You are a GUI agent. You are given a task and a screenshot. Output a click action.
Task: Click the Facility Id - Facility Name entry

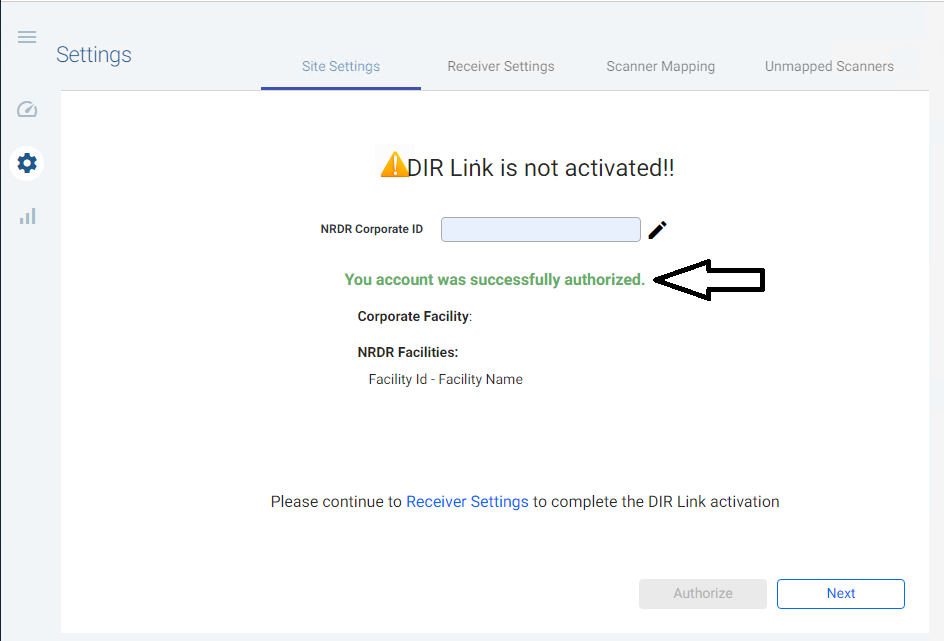pyautogui.click(x=445, y=379)
